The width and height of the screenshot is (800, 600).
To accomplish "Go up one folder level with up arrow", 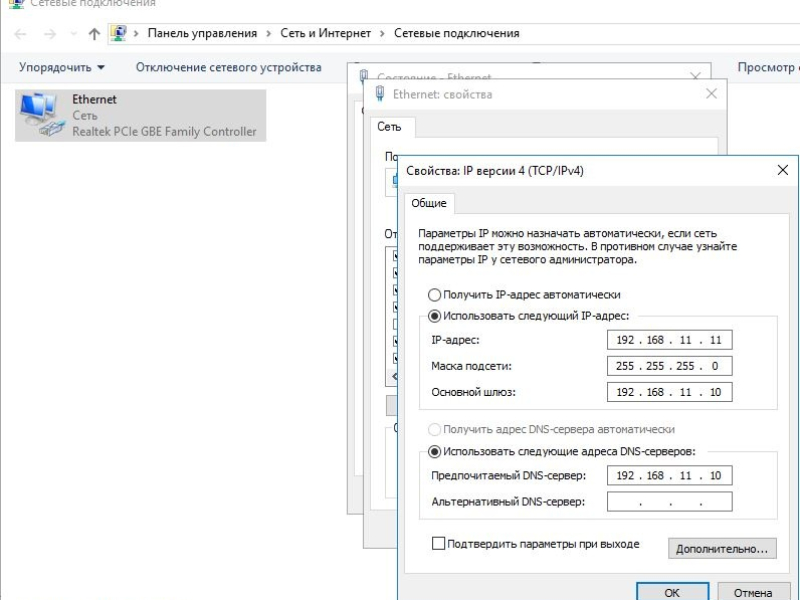I will (94, 34).
